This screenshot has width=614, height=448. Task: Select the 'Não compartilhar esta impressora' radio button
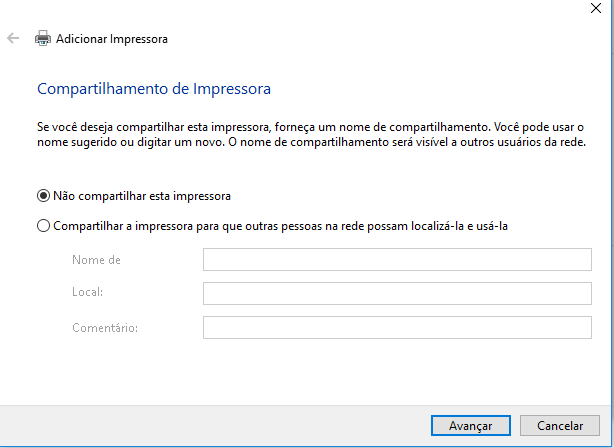tap(43, 196)
